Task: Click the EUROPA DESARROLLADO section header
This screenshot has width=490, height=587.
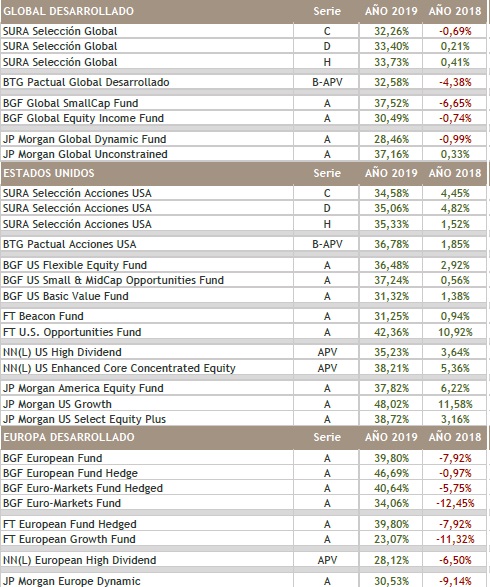Action: (69, 437)
